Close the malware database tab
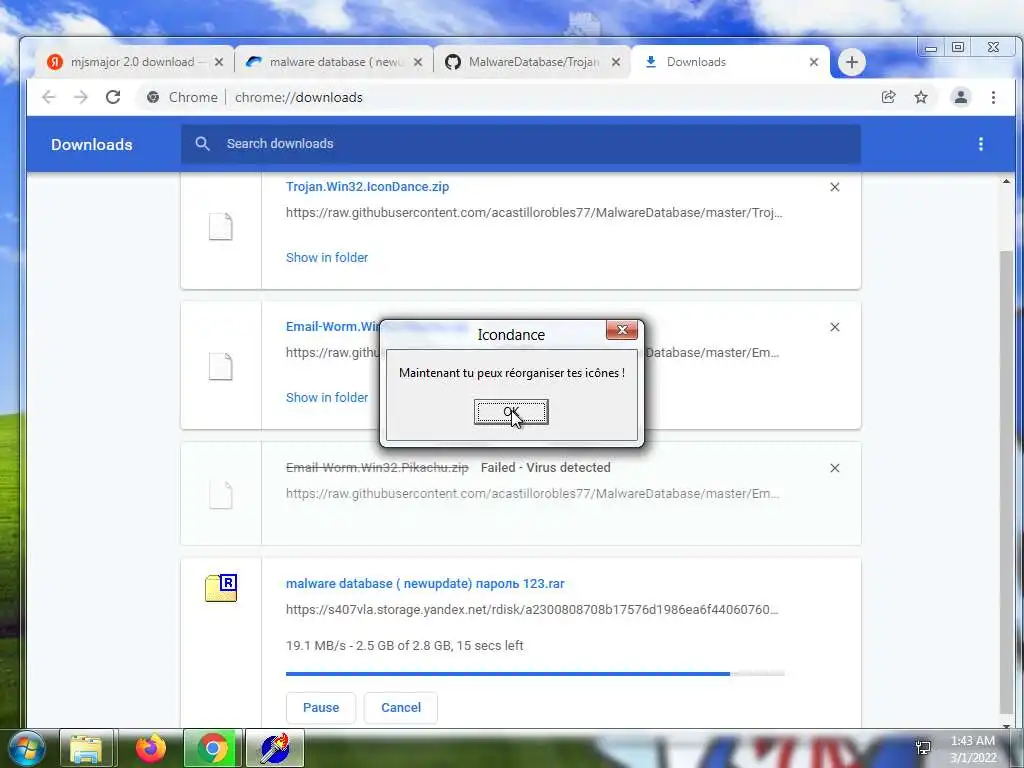 coord(418,62)
